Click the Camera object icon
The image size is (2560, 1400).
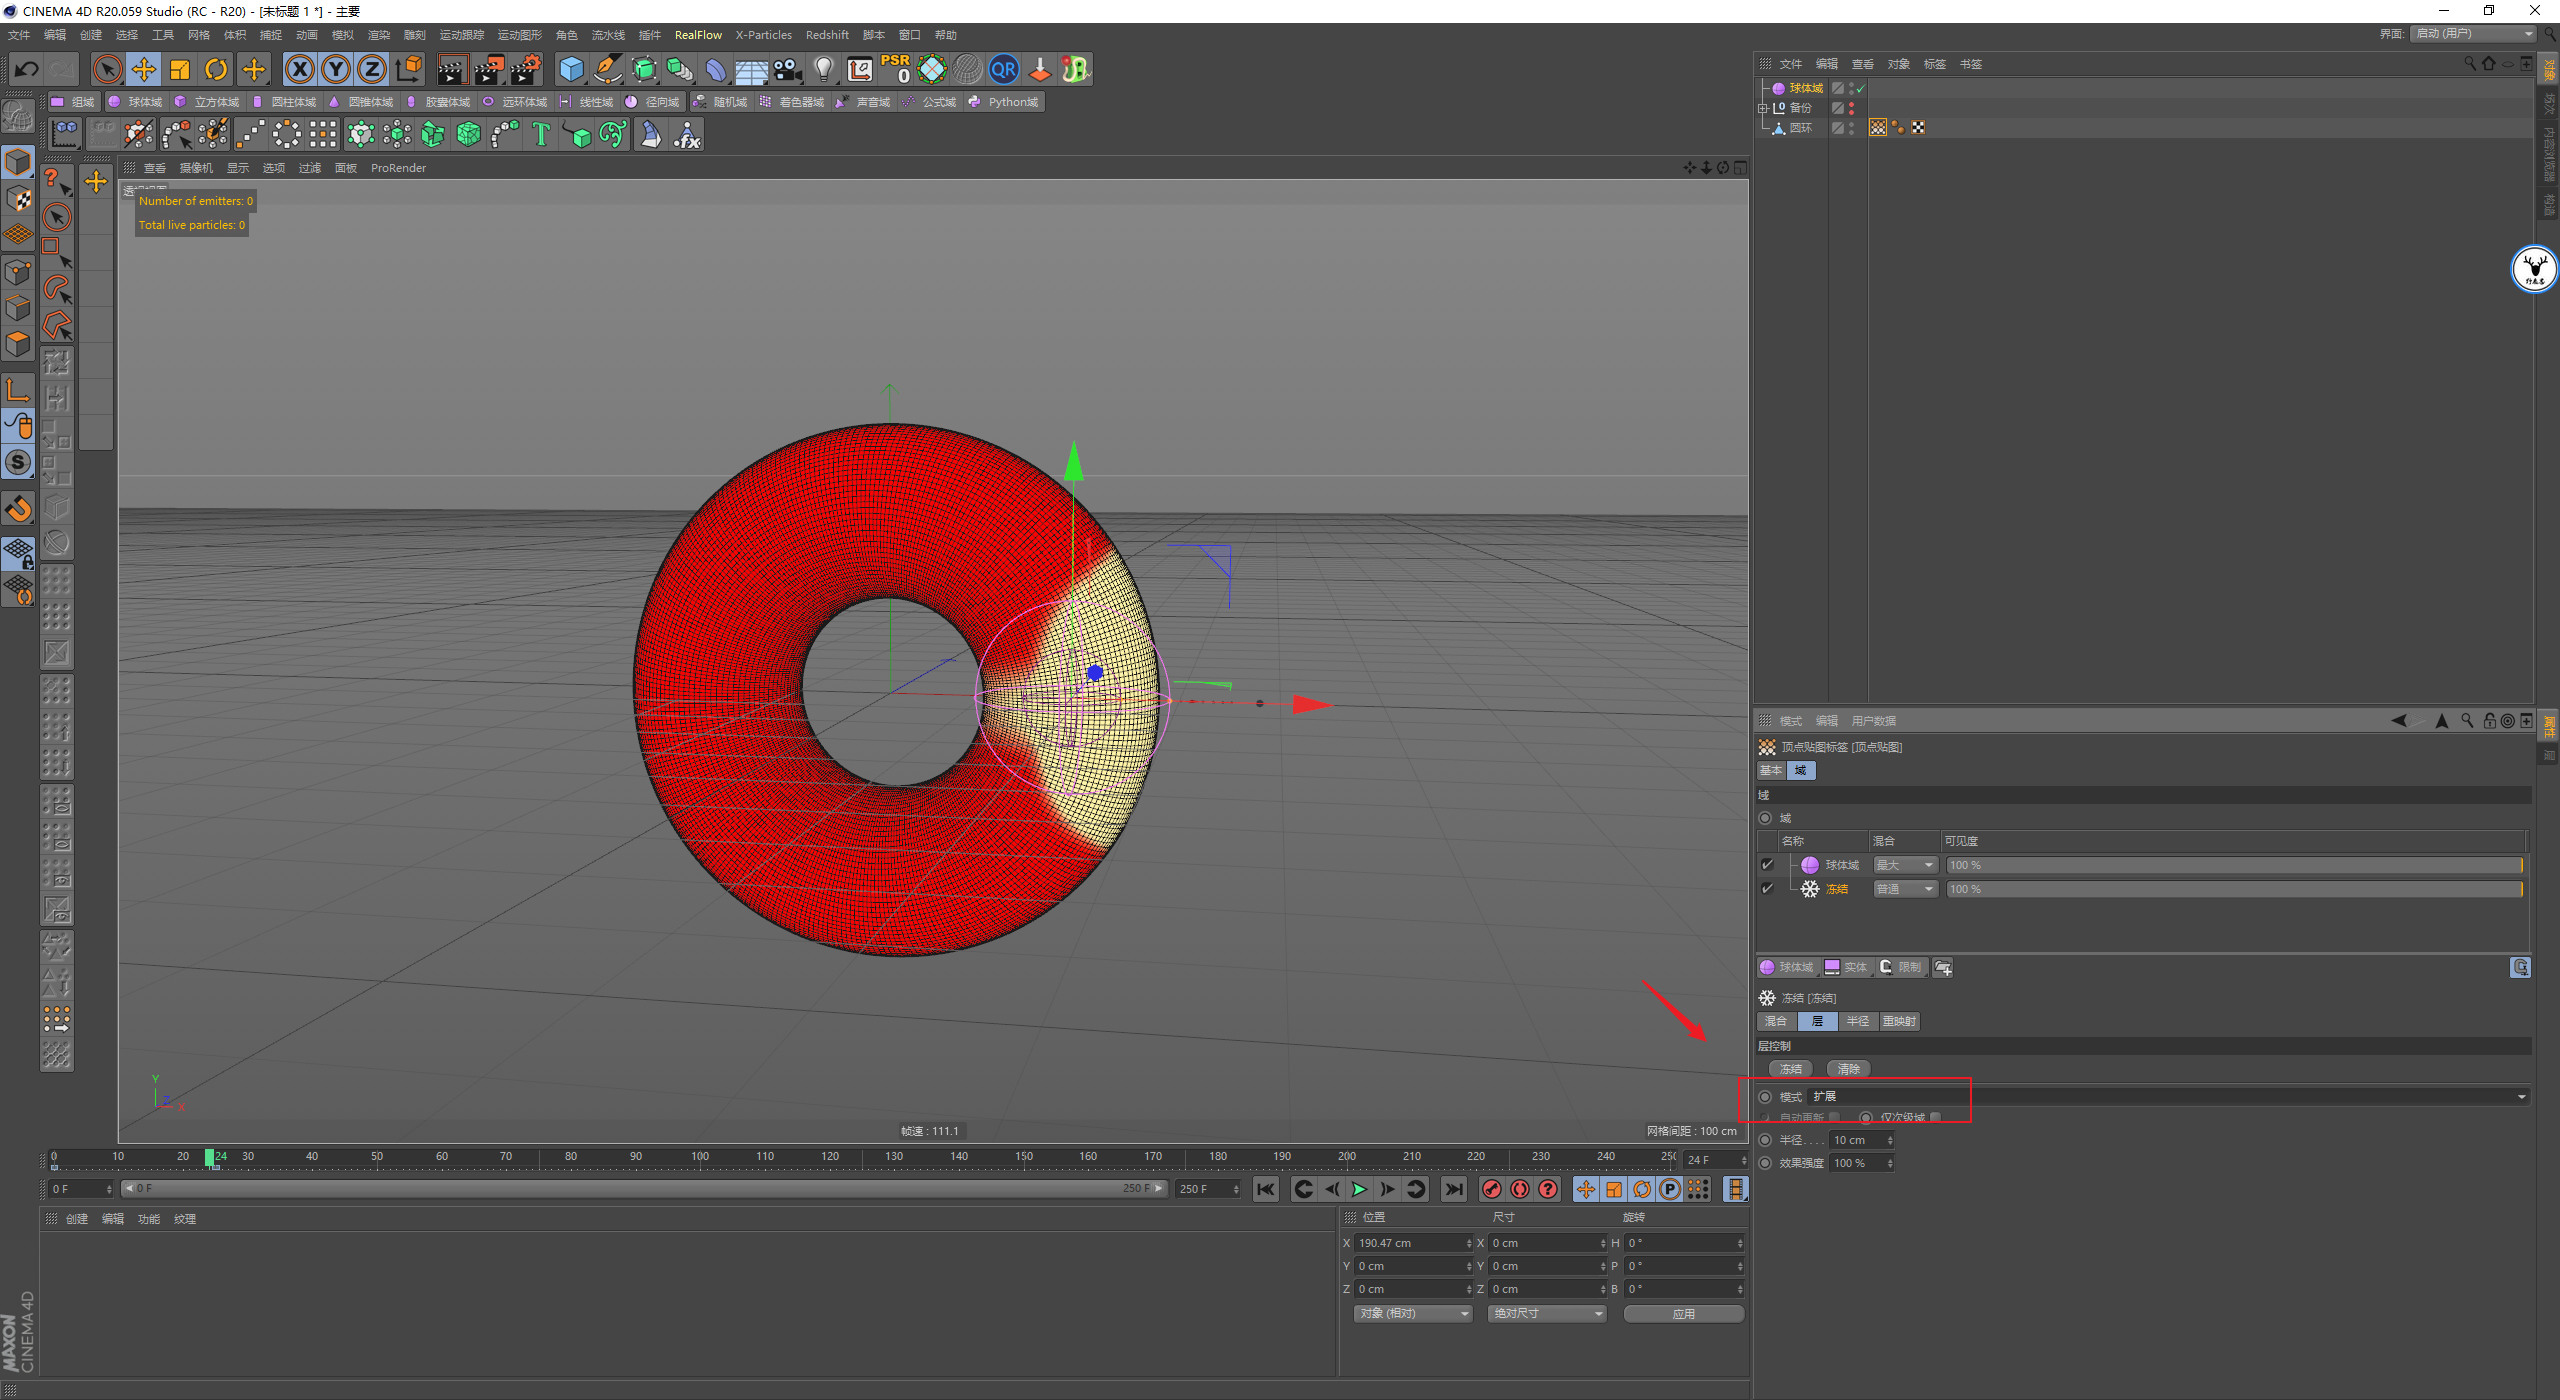pos(788,69)
